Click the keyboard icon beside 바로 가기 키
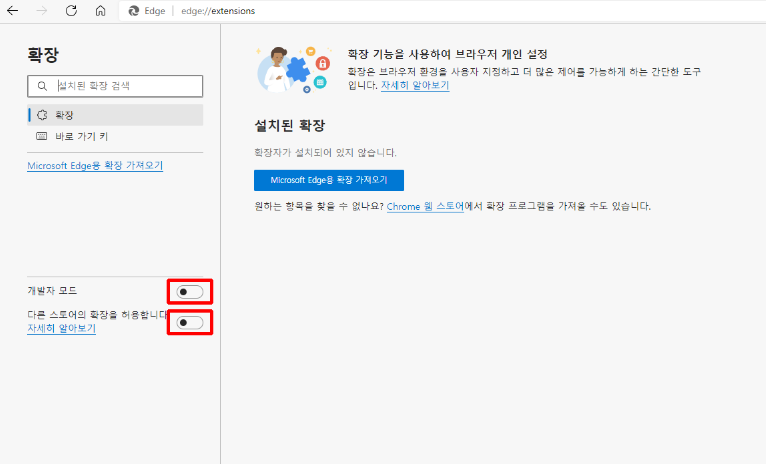The image size is (766, 464). tap(42, 136)
